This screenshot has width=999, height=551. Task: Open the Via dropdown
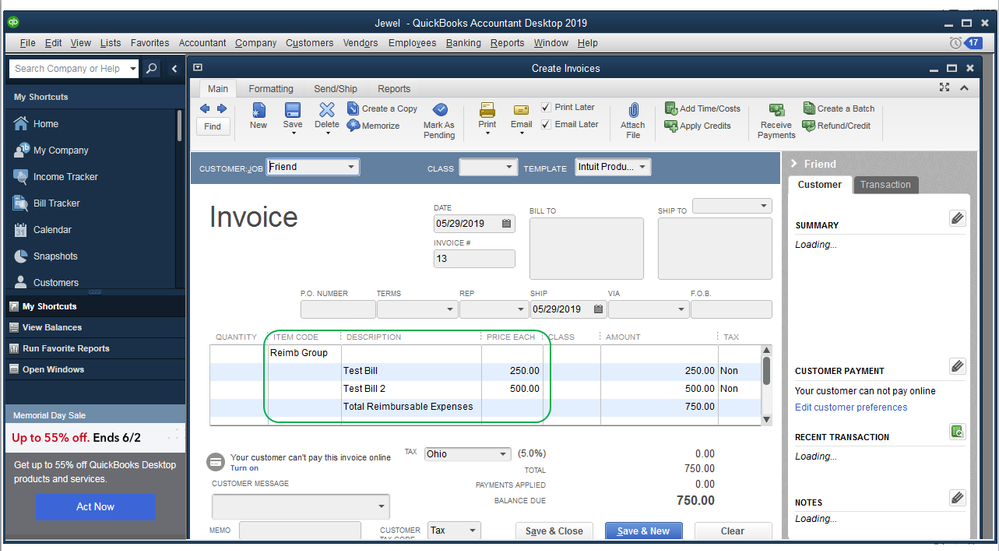point(681,309)
